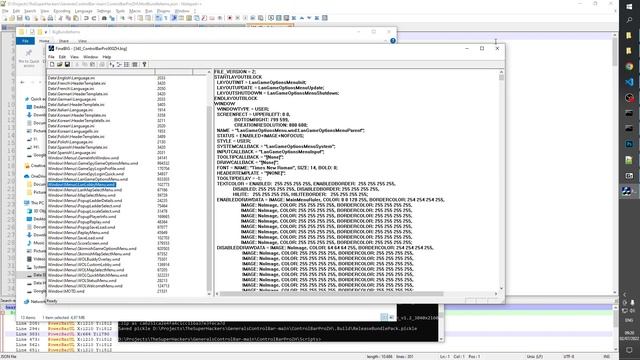Click the Print icon in Notepad++ toolbar
The image size is (640, 360).
pyautogui.click(x=51, y=18)
